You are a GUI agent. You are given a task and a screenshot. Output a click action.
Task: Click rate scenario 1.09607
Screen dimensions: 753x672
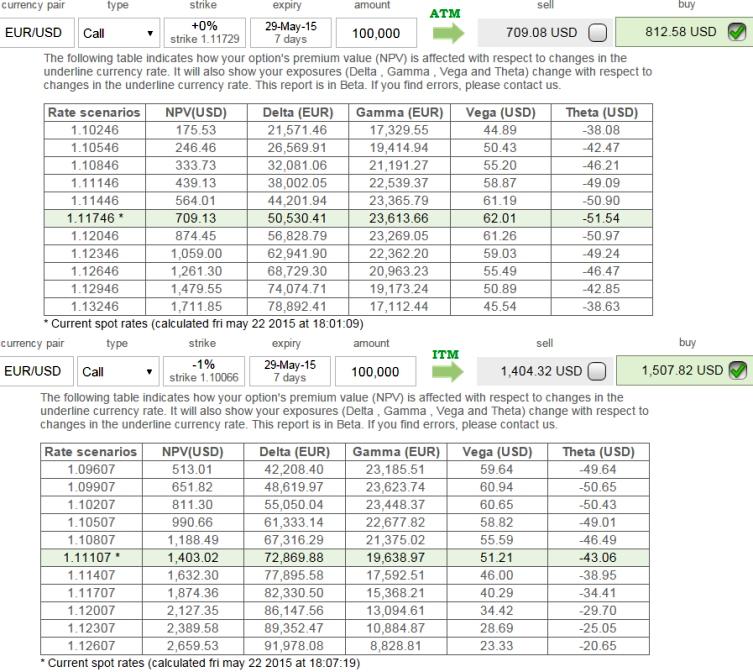pos(91,469)
